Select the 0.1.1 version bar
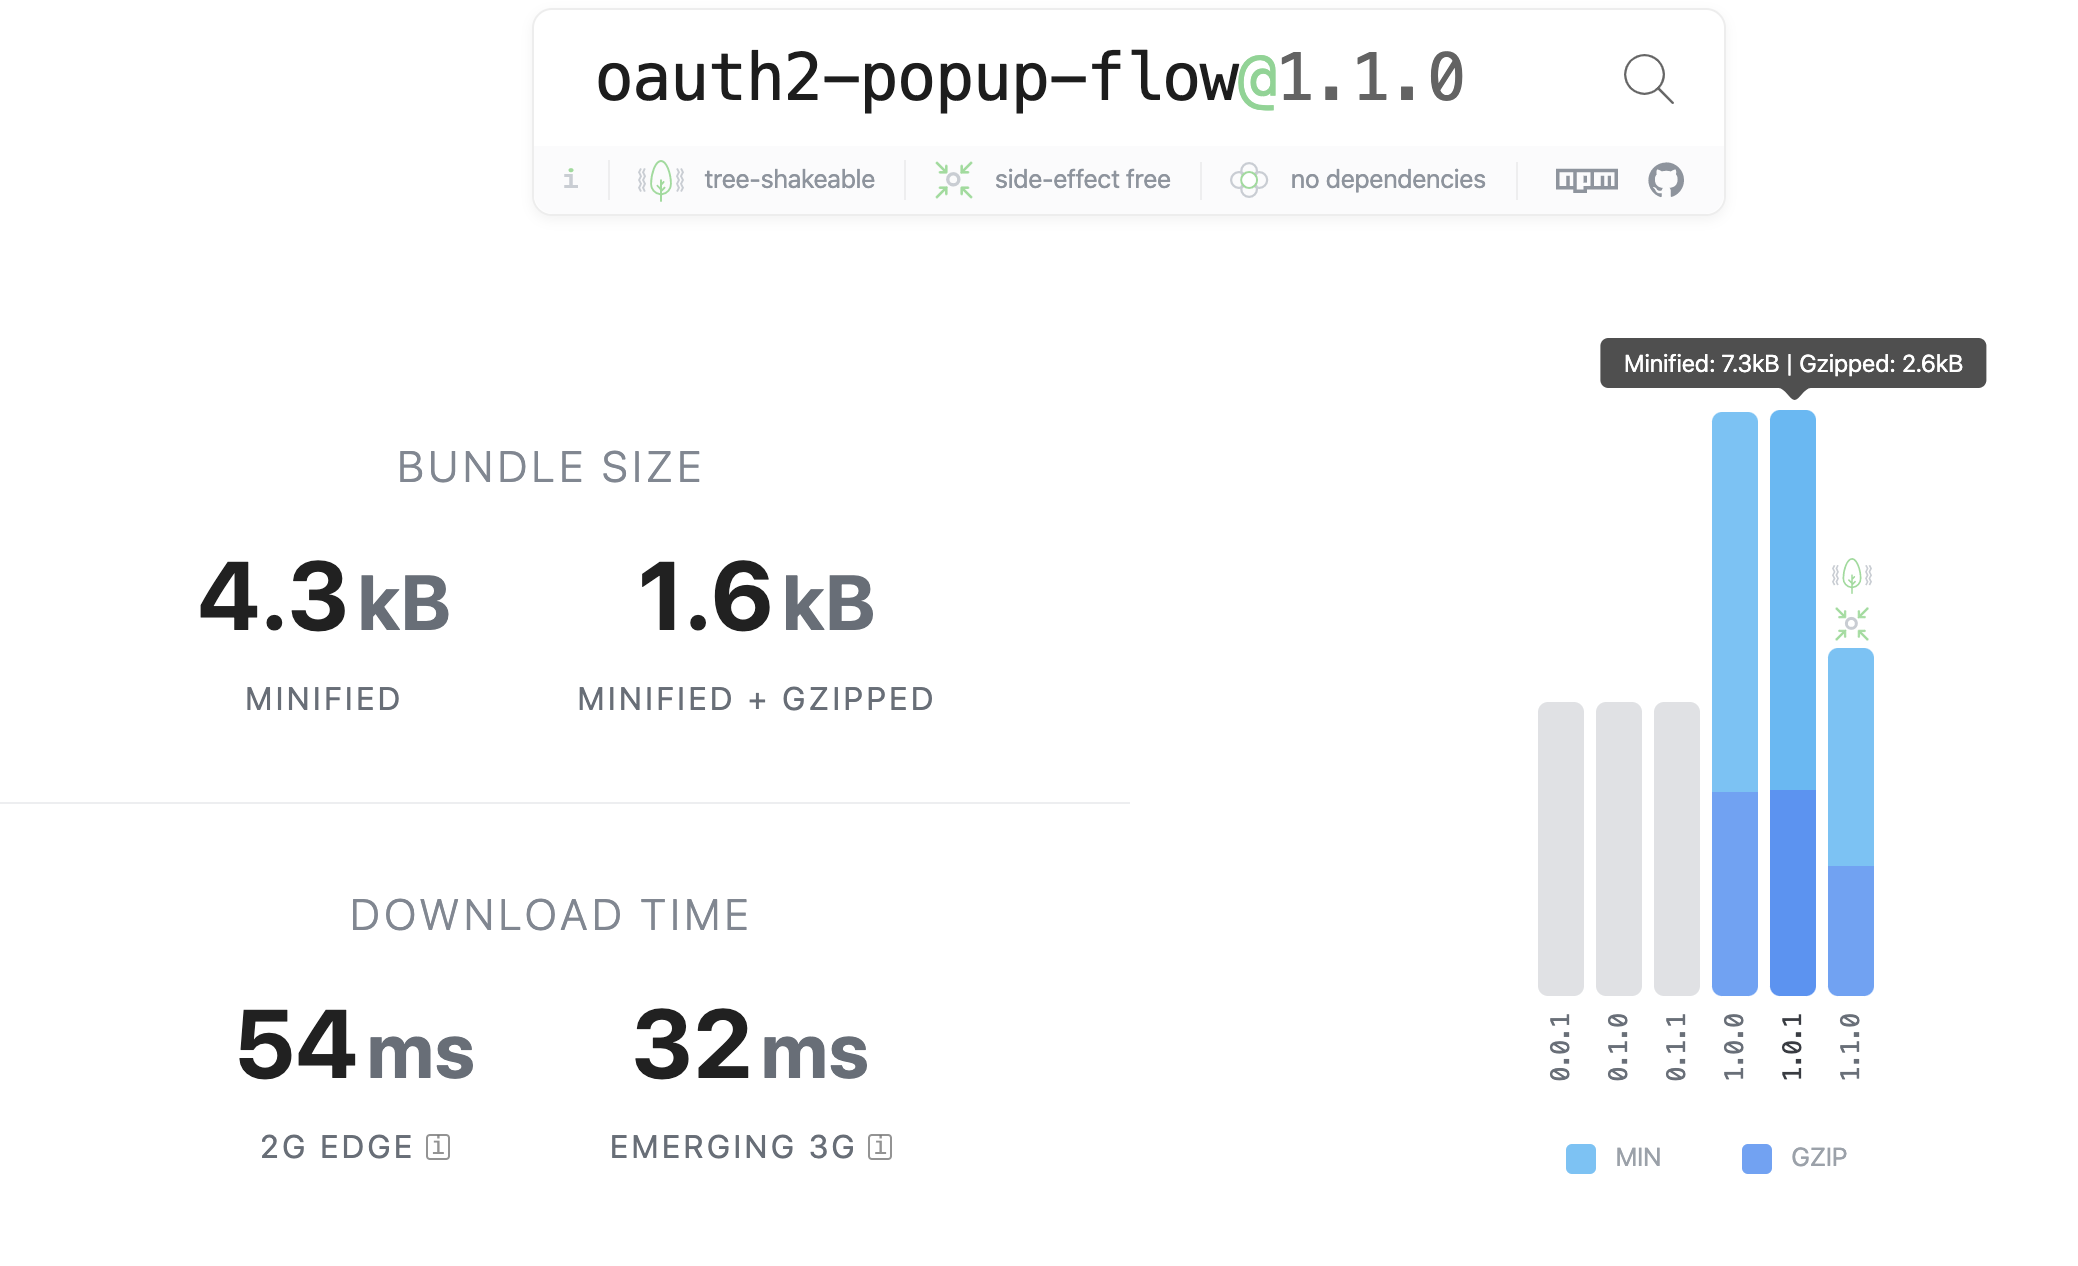Screen dimensions: 2078x1266 [x=1676, y=848]
